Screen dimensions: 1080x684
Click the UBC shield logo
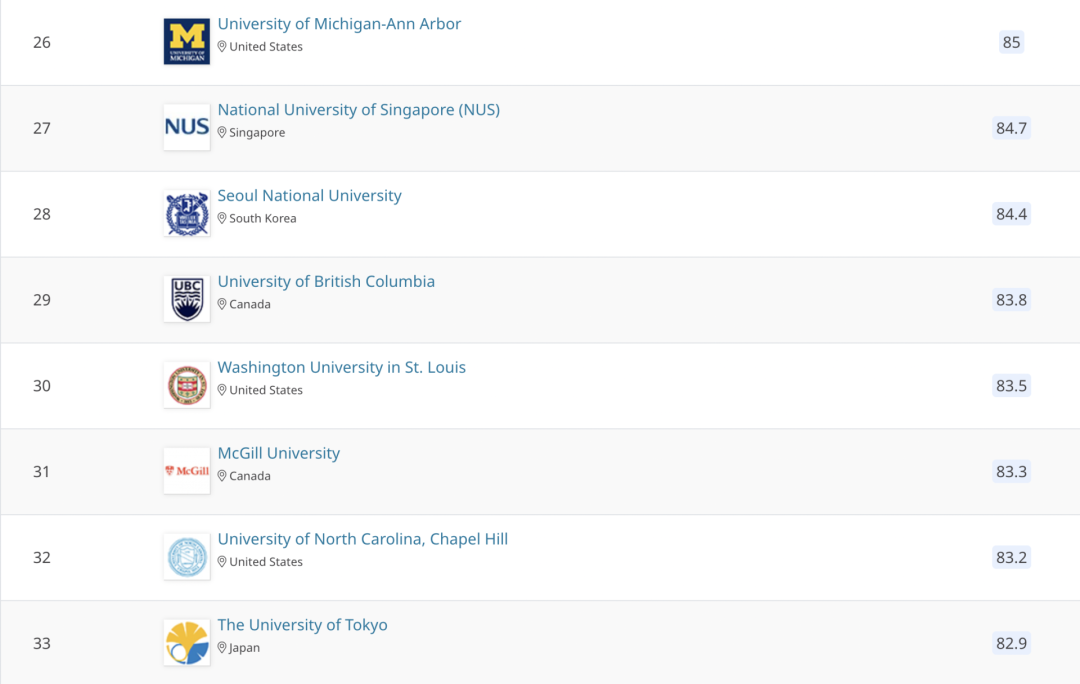(x=187, y=299)
